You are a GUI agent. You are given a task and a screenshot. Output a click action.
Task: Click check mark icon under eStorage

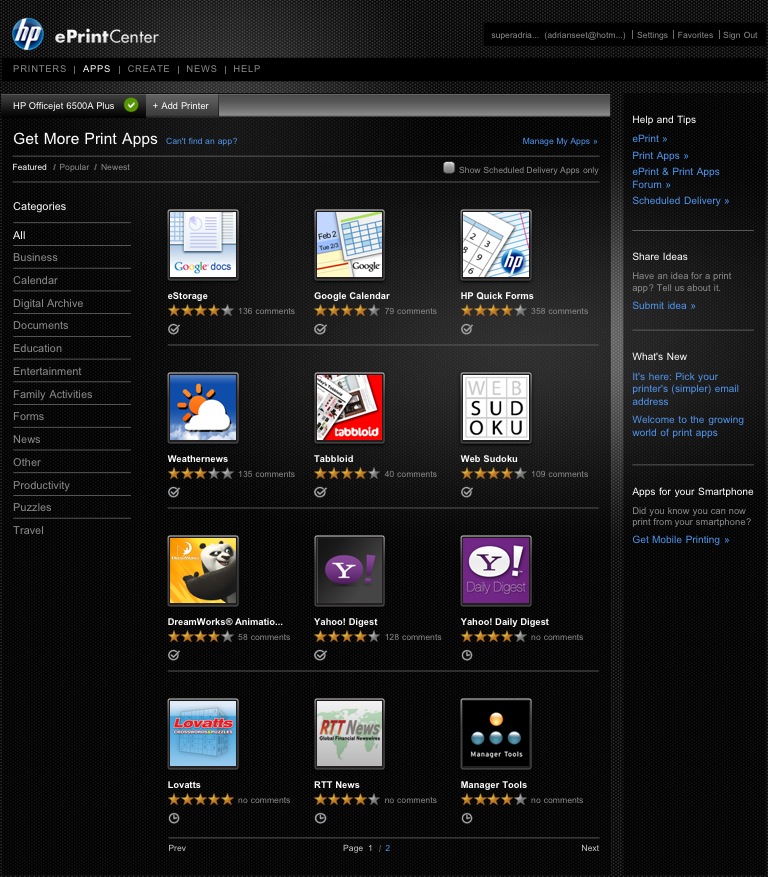(174, 329)
